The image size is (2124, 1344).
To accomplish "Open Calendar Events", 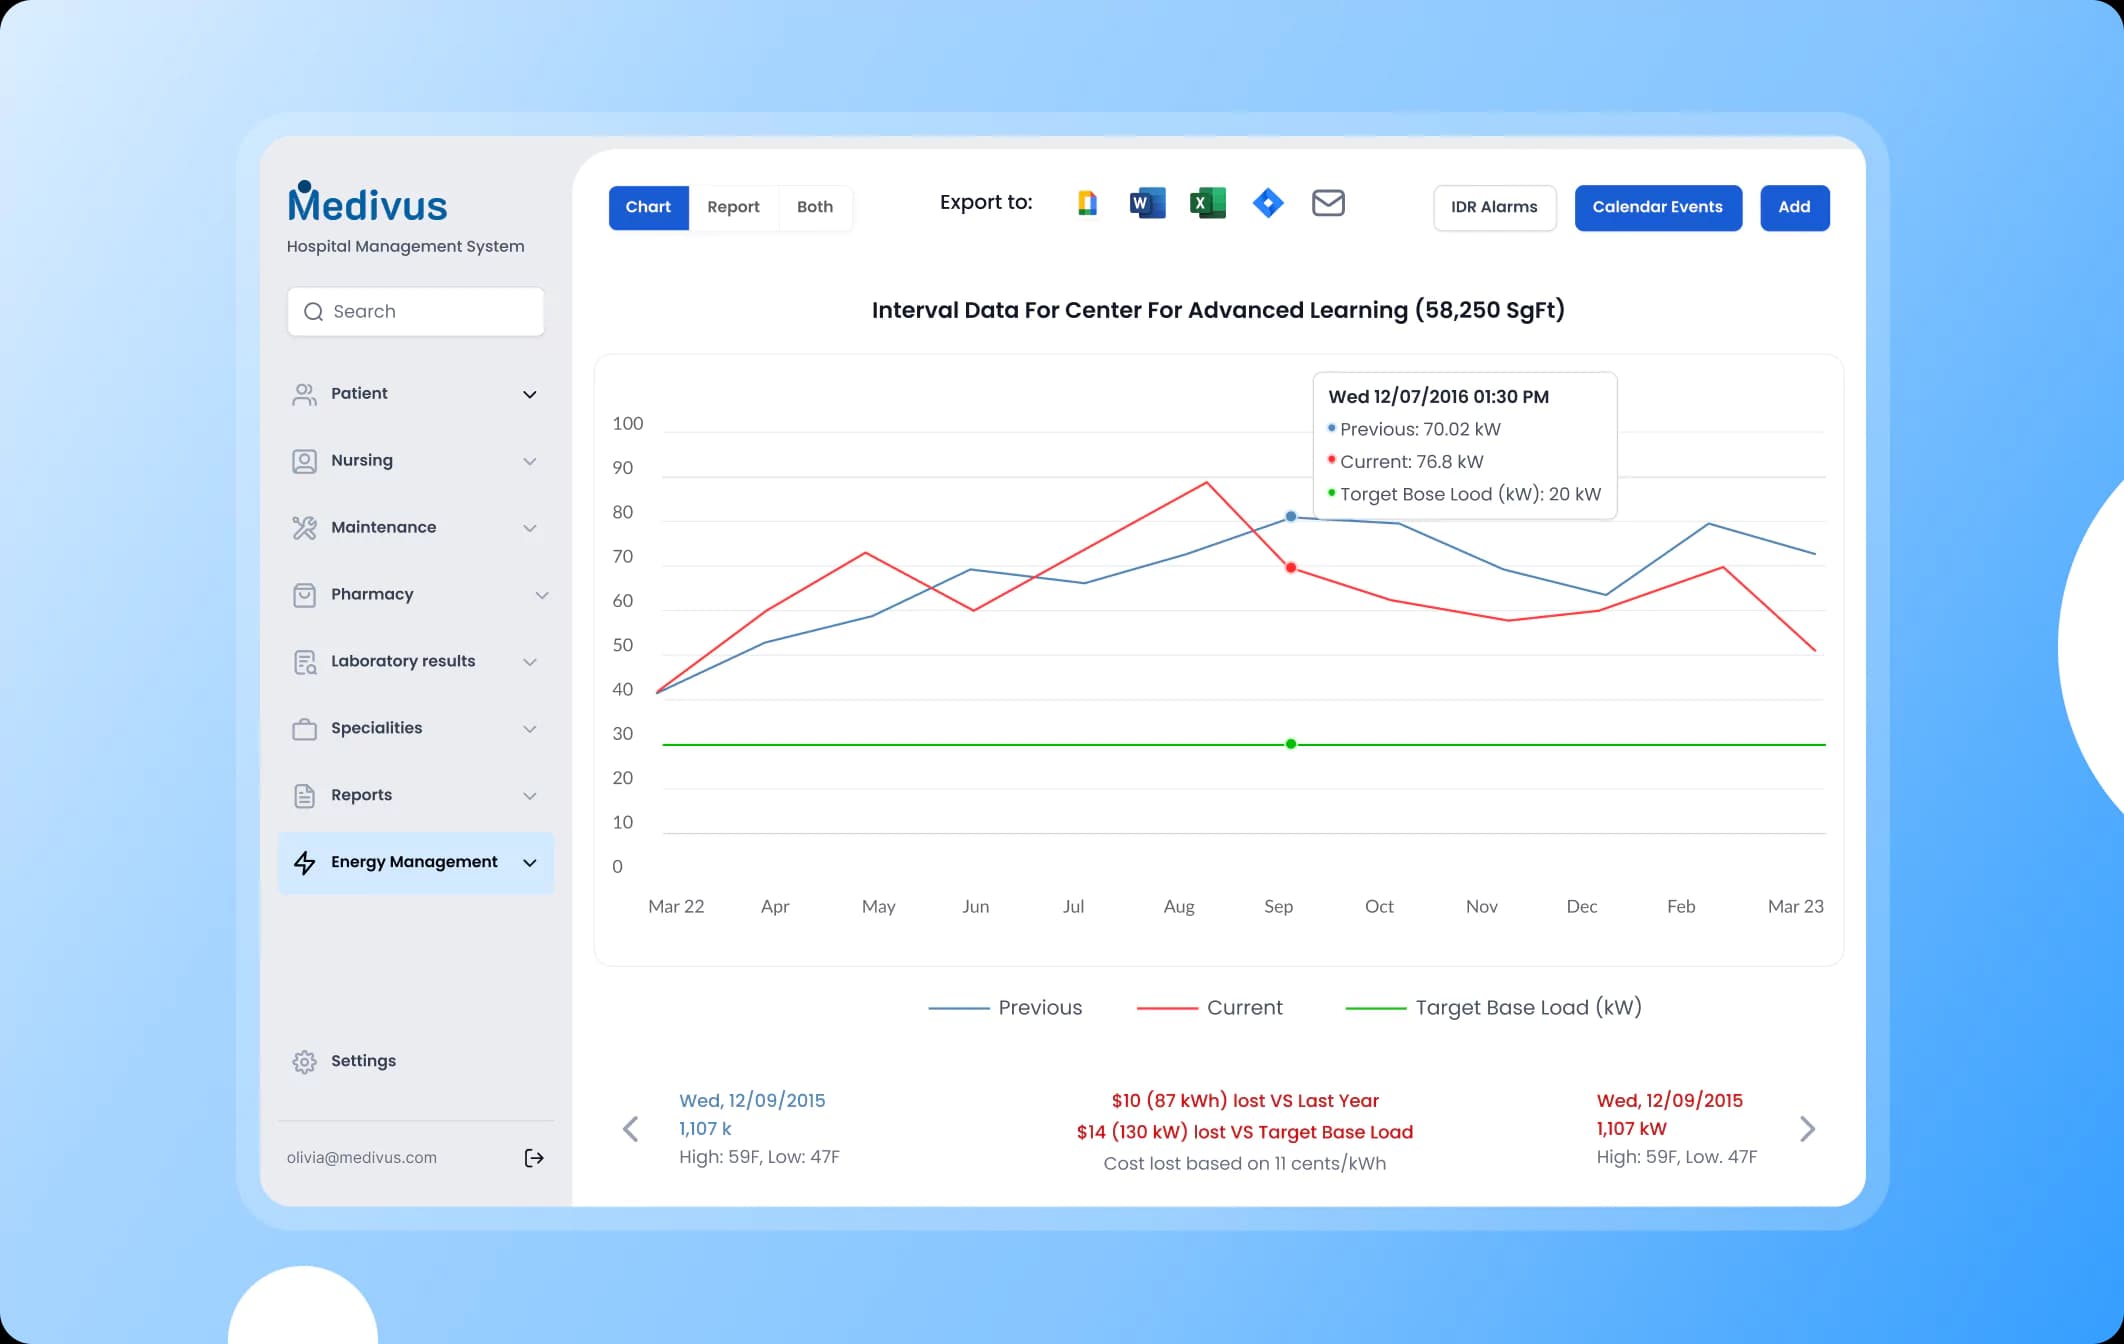I will 1658,207.
